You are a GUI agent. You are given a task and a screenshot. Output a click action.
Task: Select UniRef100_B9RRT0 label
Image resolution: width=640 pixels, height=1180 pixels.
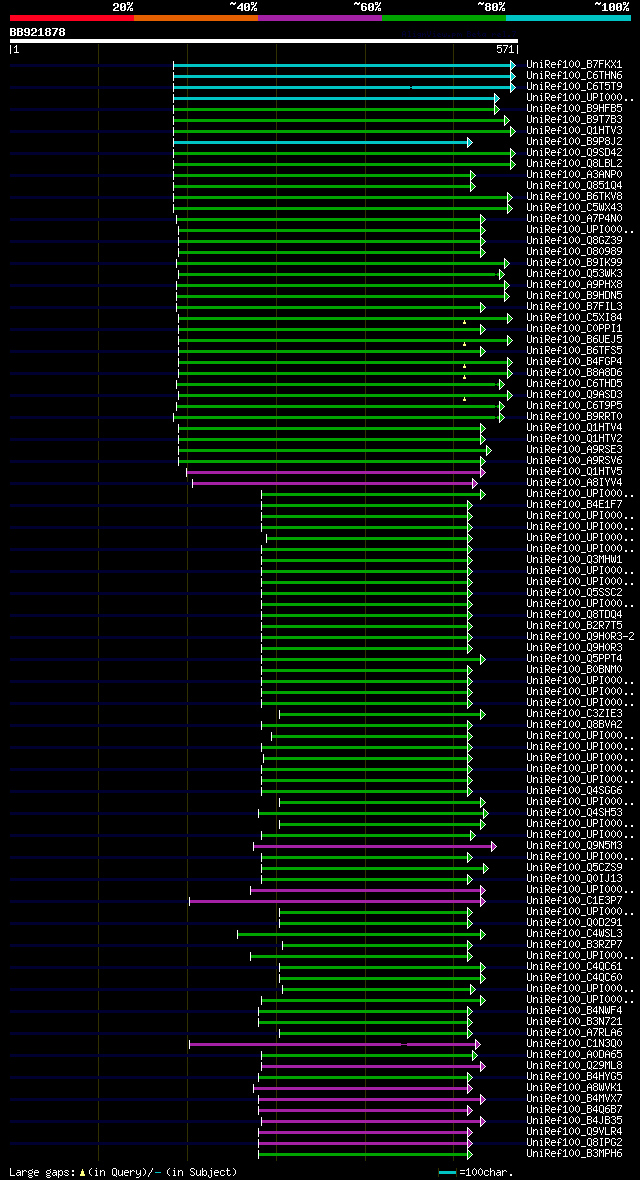(x=574, y=417)
